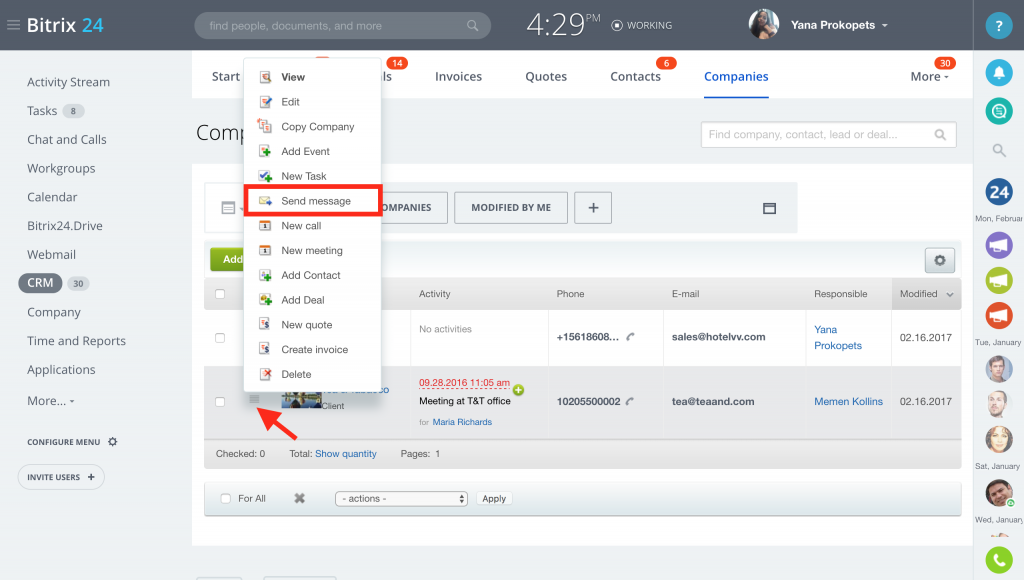Enable the For All checkbox
The image size is (1024, 580).
click(x=226, y=498)
